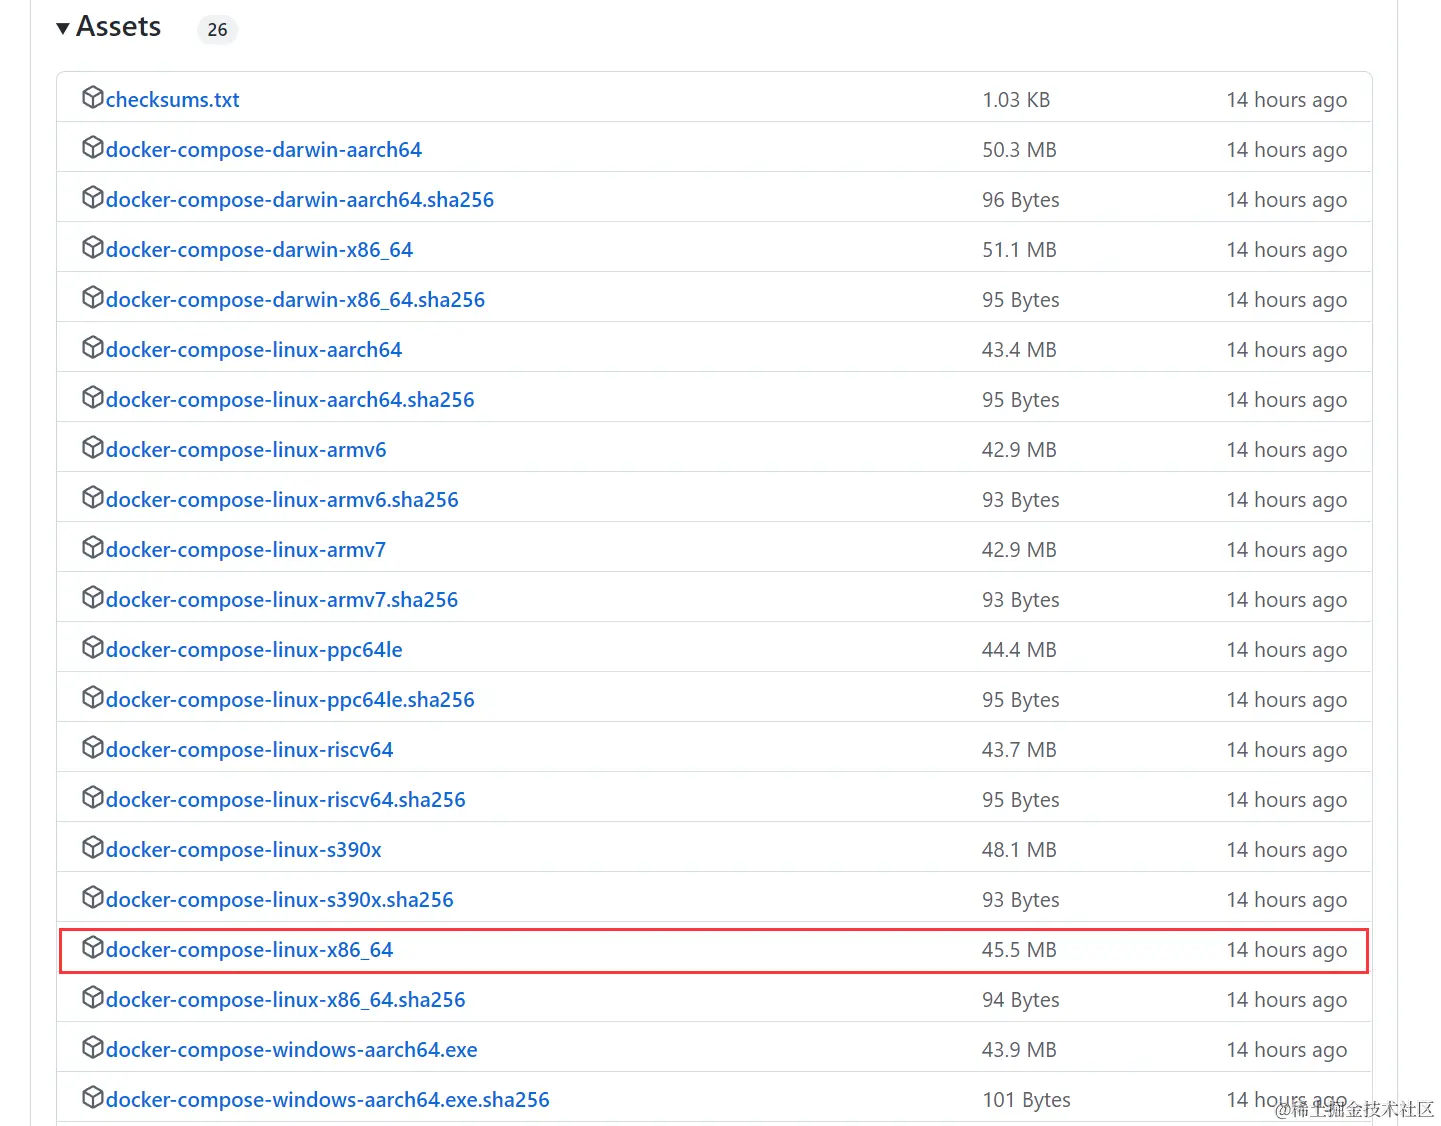Image resolution: width=1441 pixels, height=1126 pixels.
Task: Click the 44.4 MB size value
Action: tap(1019, 650)
